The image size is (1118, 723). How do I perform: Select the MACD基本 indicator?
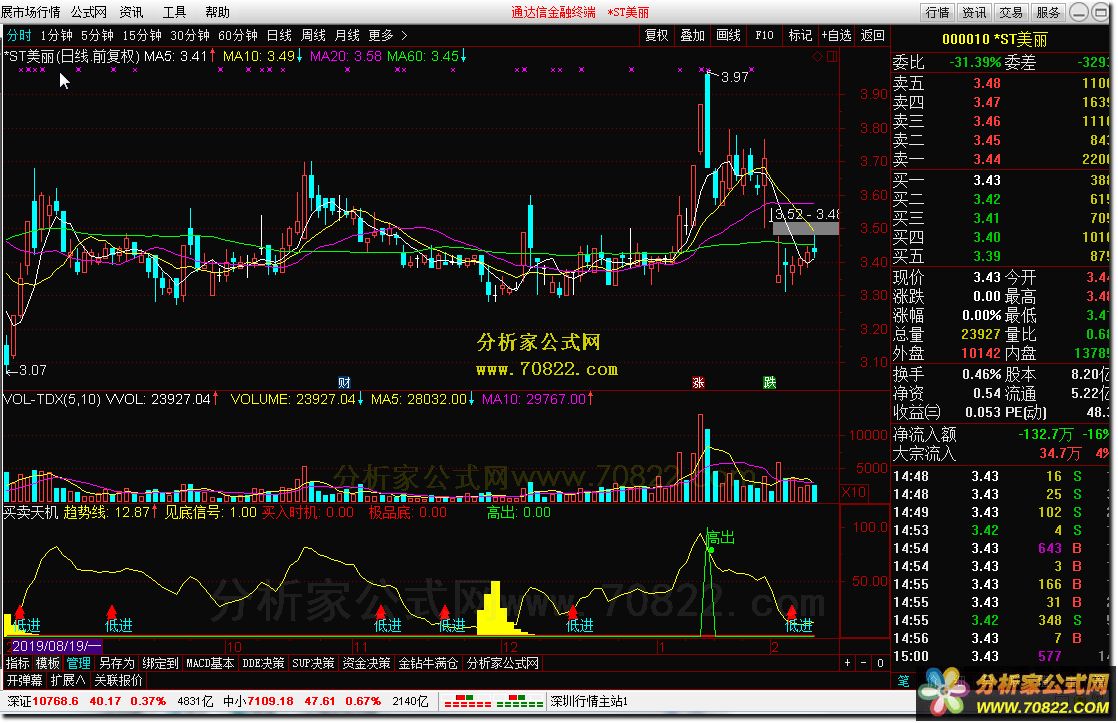point(210,663)
